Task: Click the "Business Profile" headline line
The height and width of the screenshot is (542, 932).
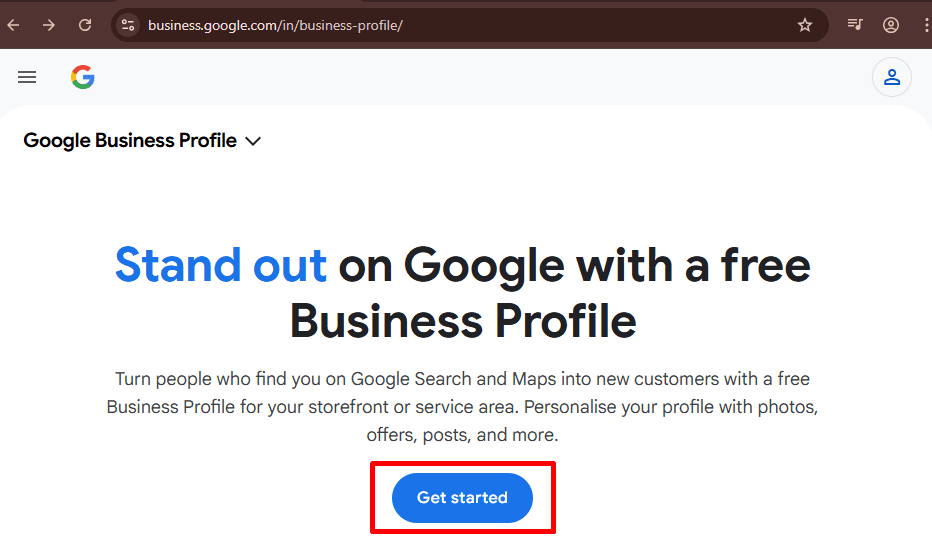Action: click(463, 321)
